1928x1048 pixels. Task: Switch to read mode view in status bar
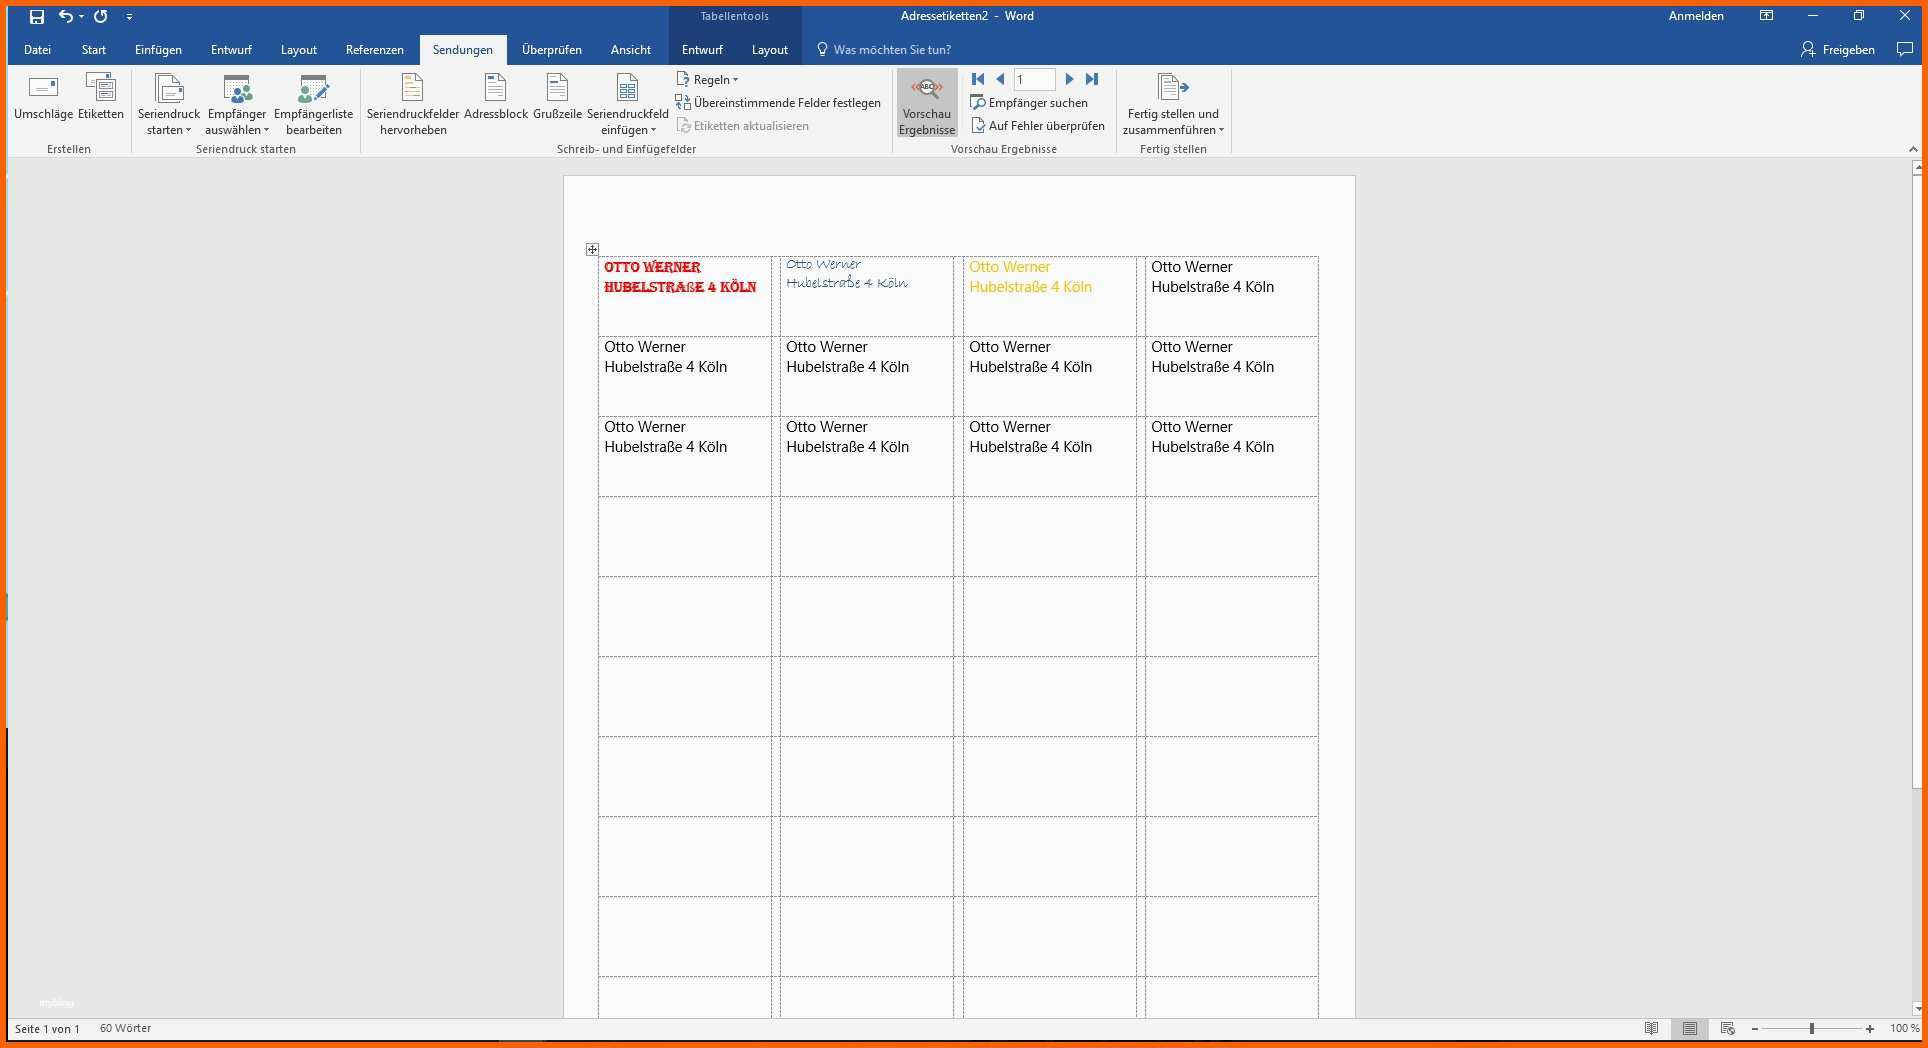tap(1652, 1028)
